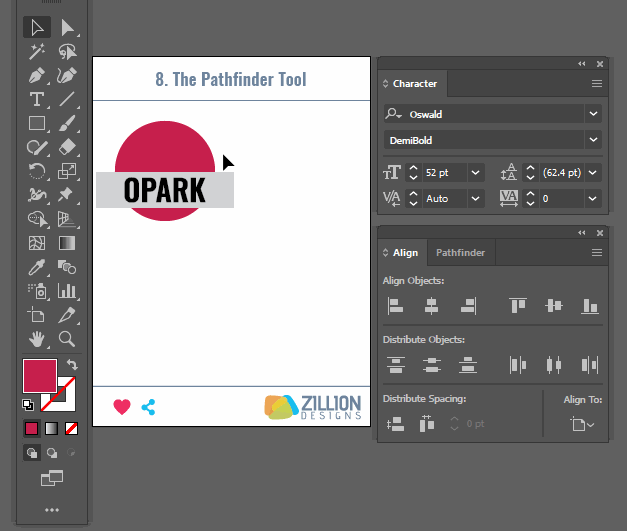Select the Magic Wand tool
The width and height of the screenshot is (627, 531).
pyautogui.click(x=37, y=52)
